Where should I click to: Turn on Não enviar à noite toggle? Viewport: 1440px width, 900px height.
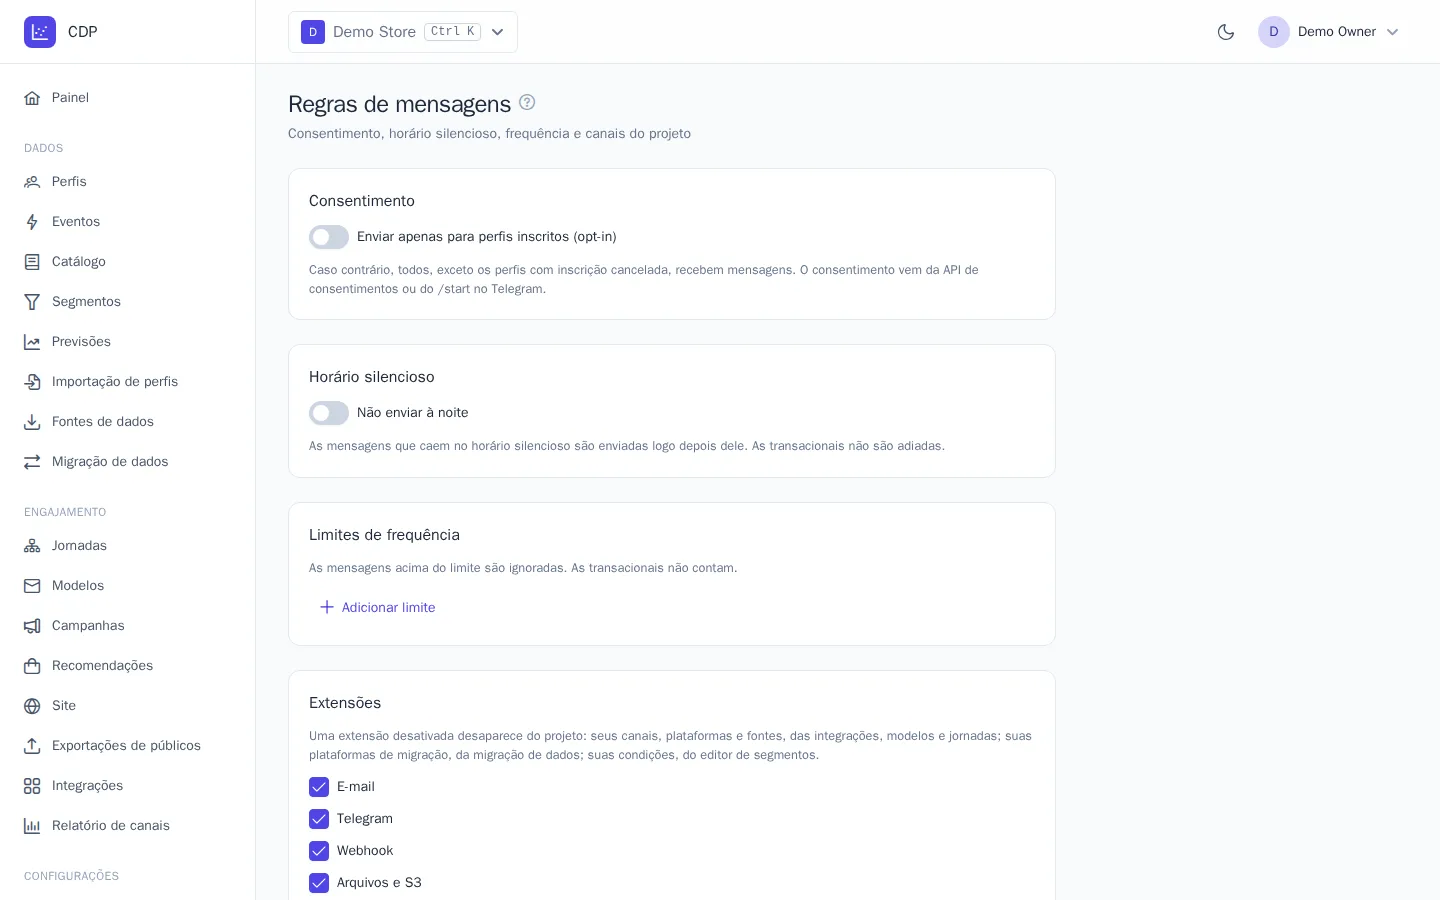pyautogui.click(x=329, y=413)
